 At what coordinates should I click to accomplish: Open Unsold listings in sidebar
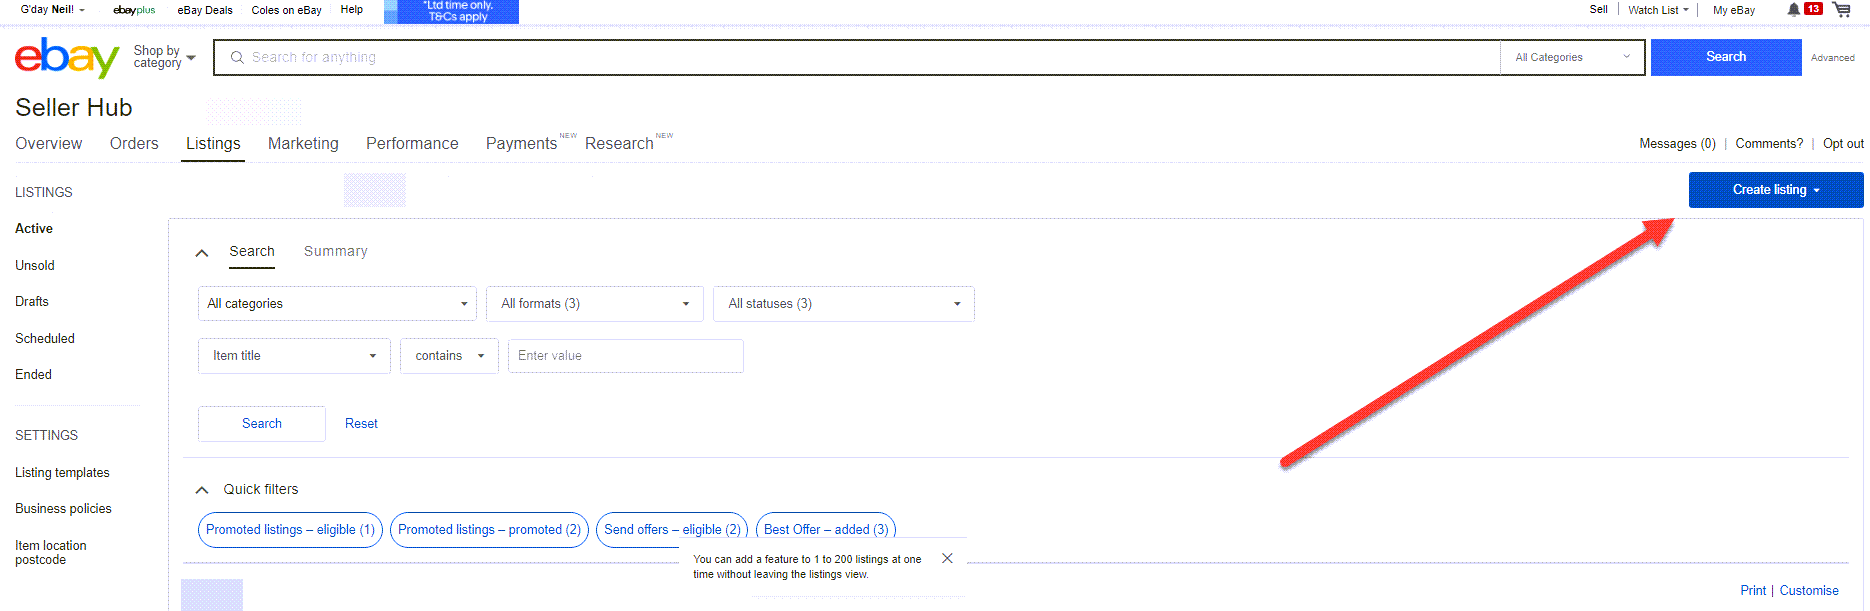click(x=35, y=266)
